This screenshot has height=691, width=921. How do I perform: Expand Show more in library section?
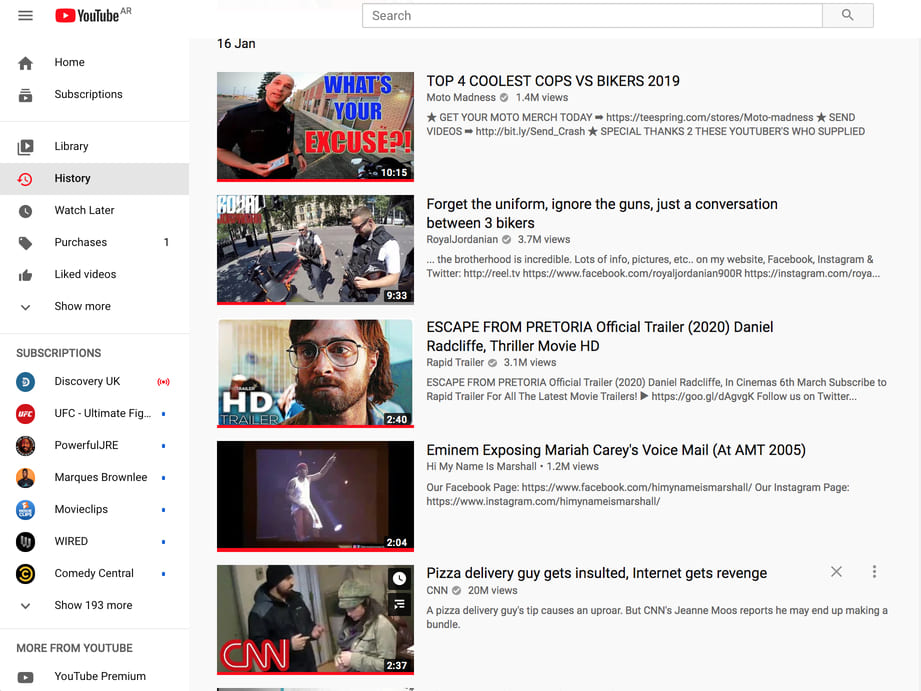82,306
